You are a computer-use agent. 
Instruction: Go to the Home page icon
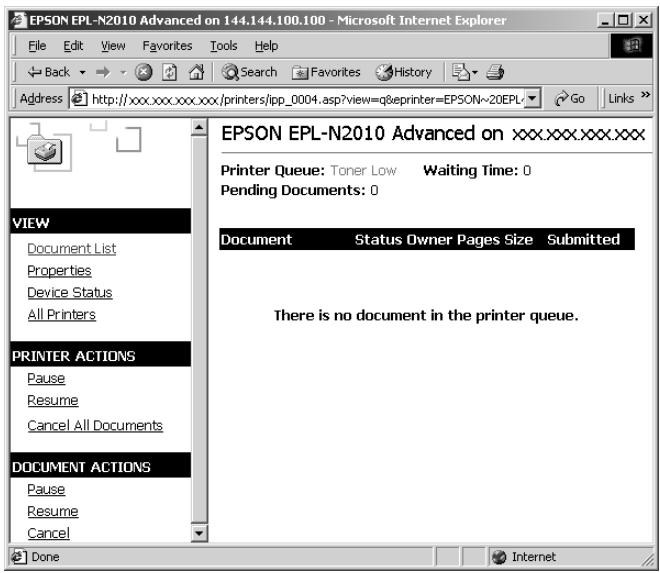196,72
